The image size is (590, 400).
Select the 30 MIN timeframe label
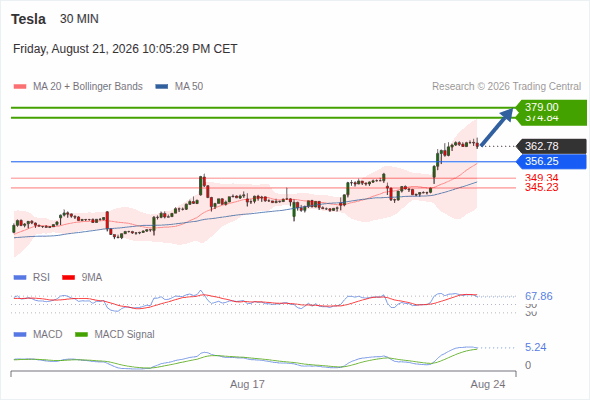point(79,19)
